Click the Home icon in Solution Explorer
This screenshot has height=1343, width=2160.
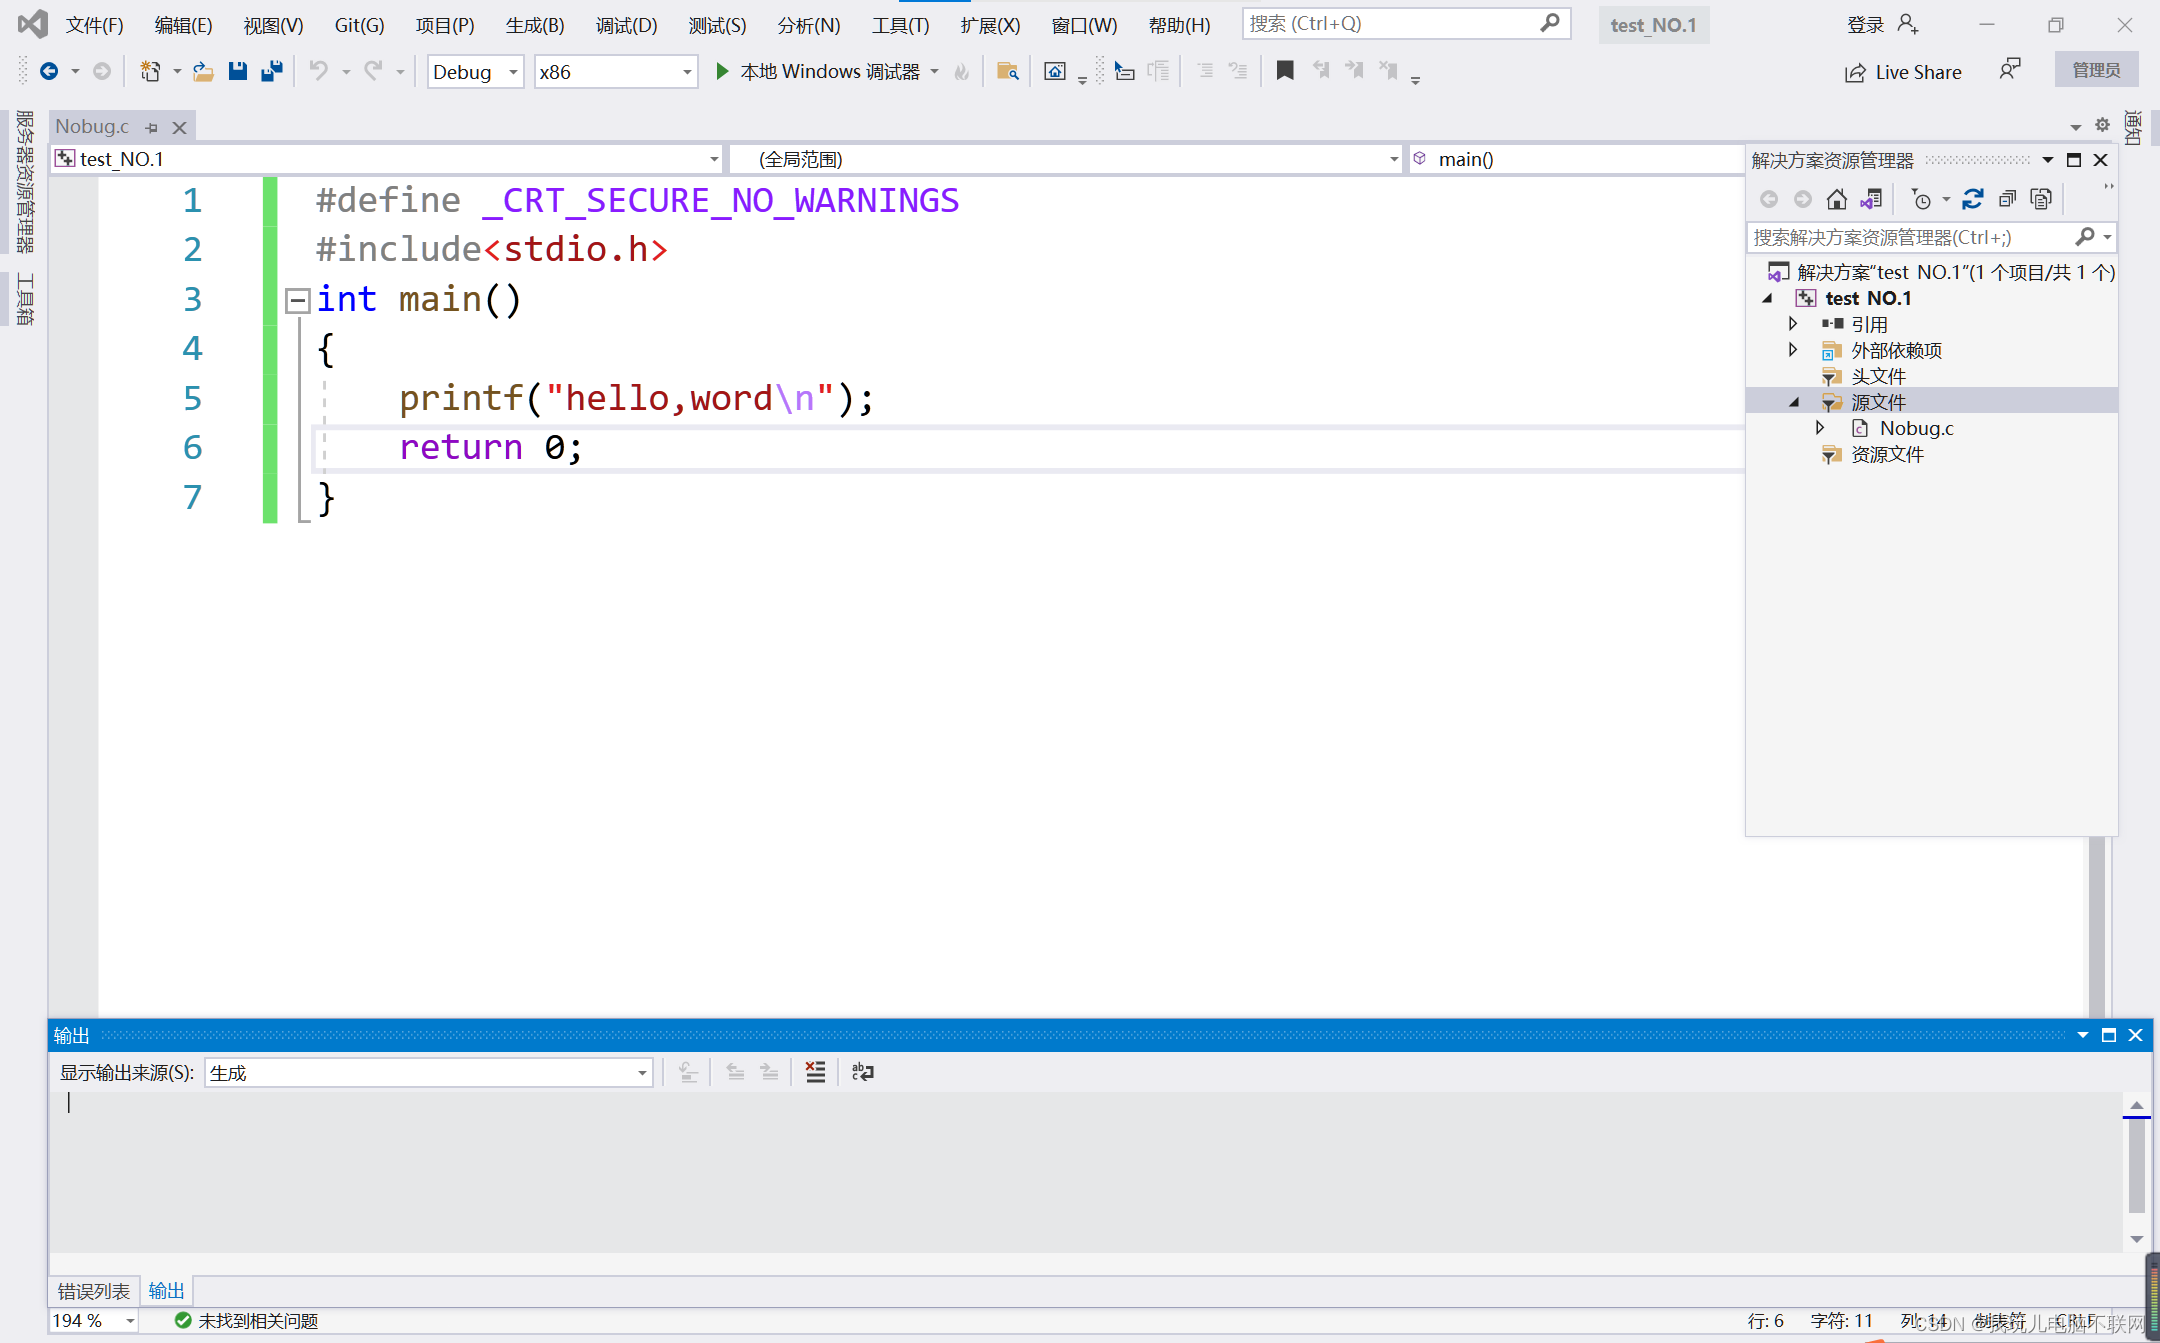click(1836, 199)
